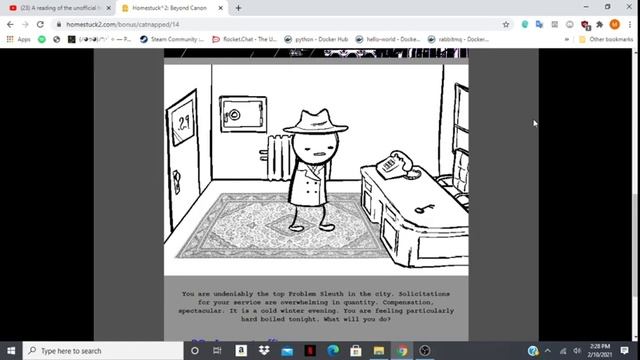Open Rocket.Chat bookmark
This screenshot has width=640, height=360.
pos(244,39)
